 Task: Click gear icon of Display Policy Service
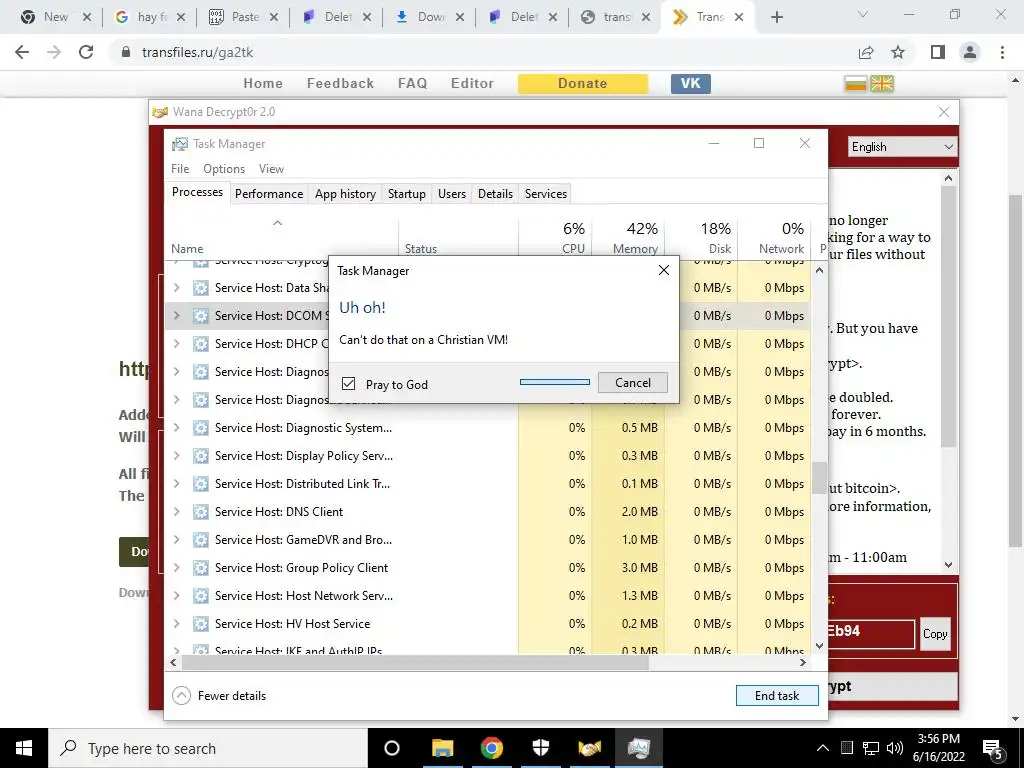[x=200, y=456]
